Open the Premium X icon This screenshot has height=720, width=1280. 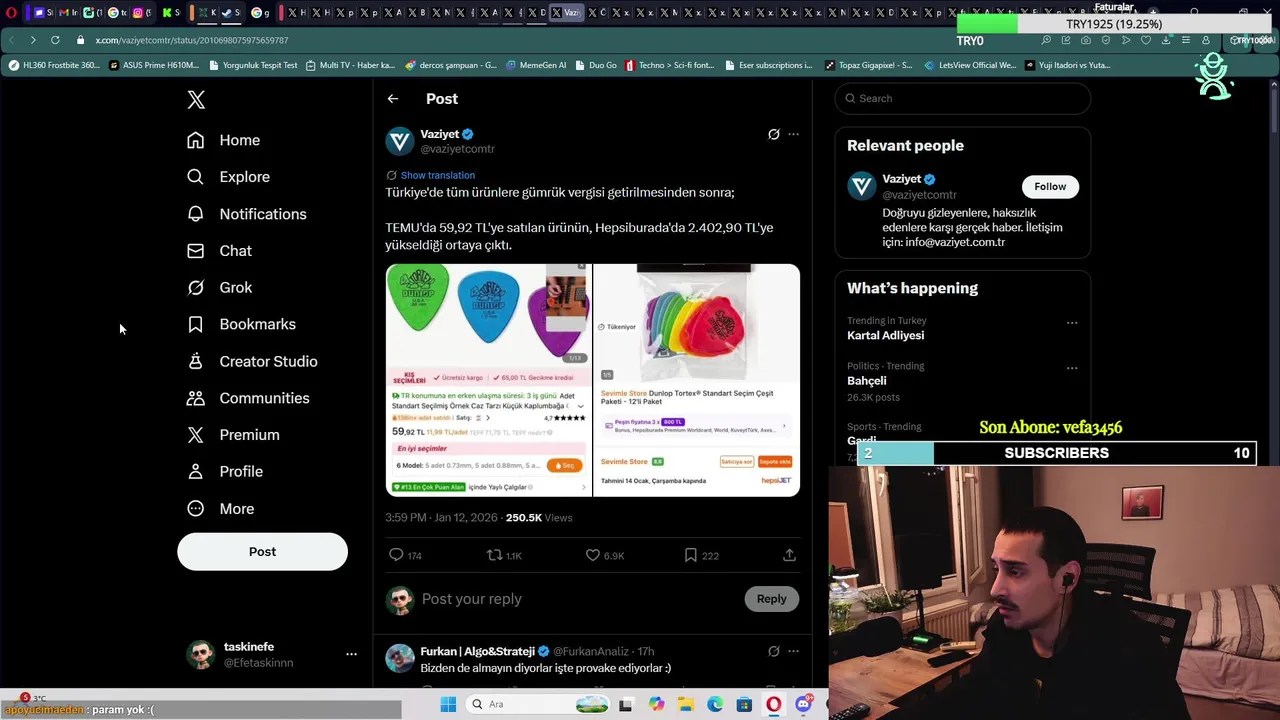(x=196, y=435)
